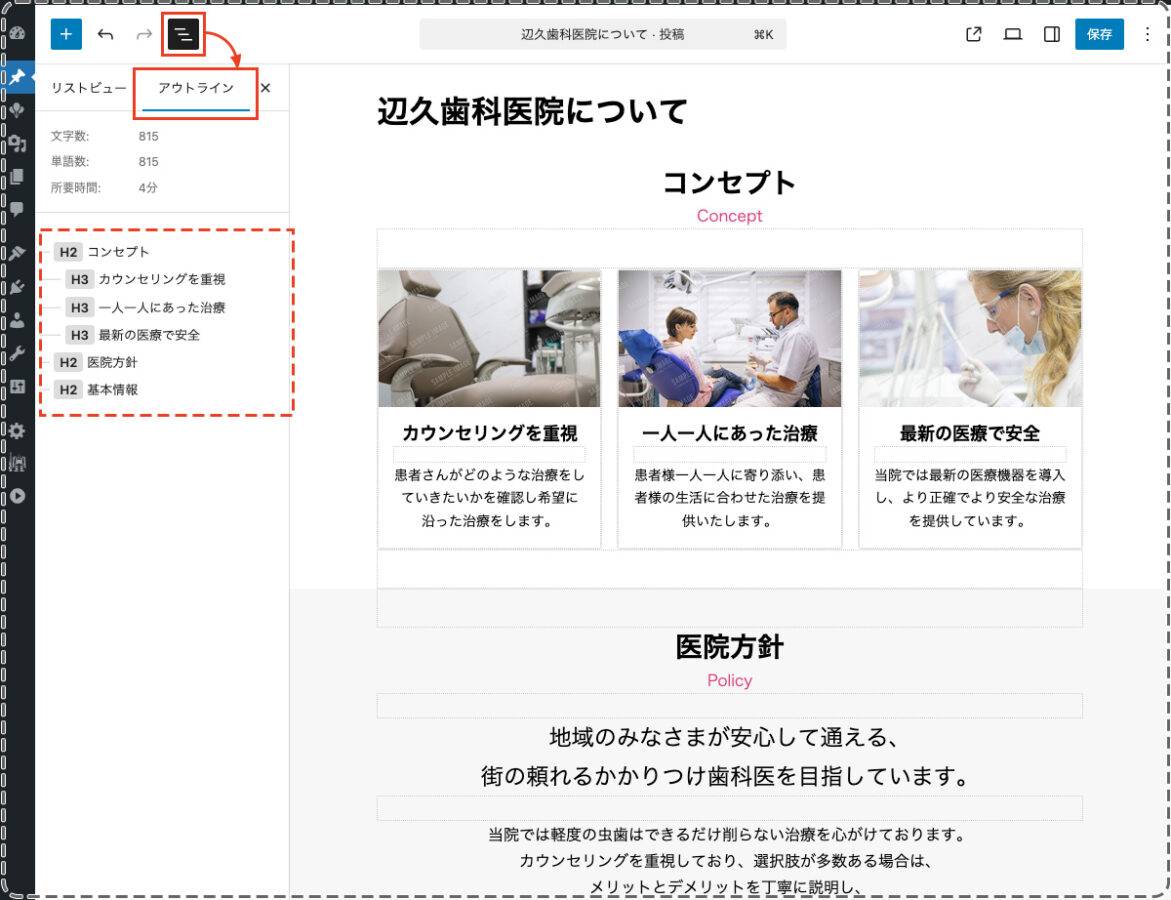The height and width of the screenshot is (900, 1171).
Task: Click the blue block inserter plus button
Action: click(66, 34)
